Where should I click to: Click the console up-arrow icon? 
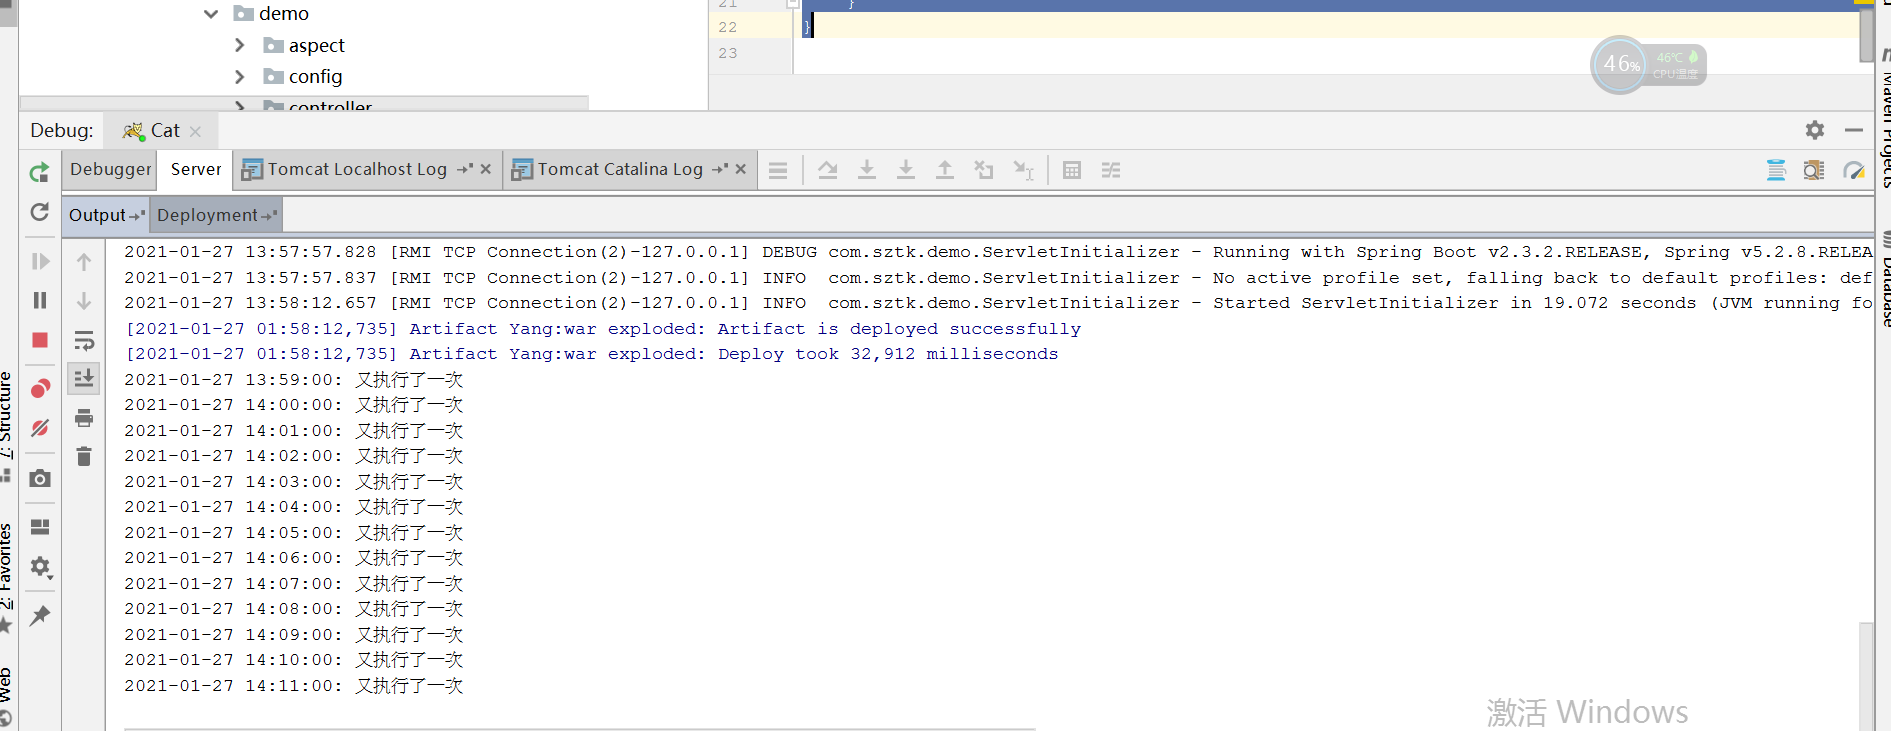point(84,262)
